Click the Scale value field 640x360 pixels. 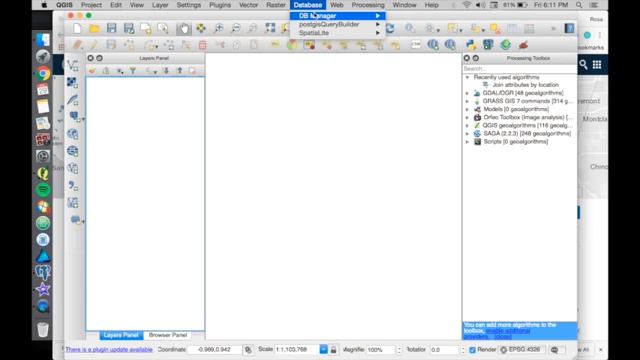[x=297, y=350]
